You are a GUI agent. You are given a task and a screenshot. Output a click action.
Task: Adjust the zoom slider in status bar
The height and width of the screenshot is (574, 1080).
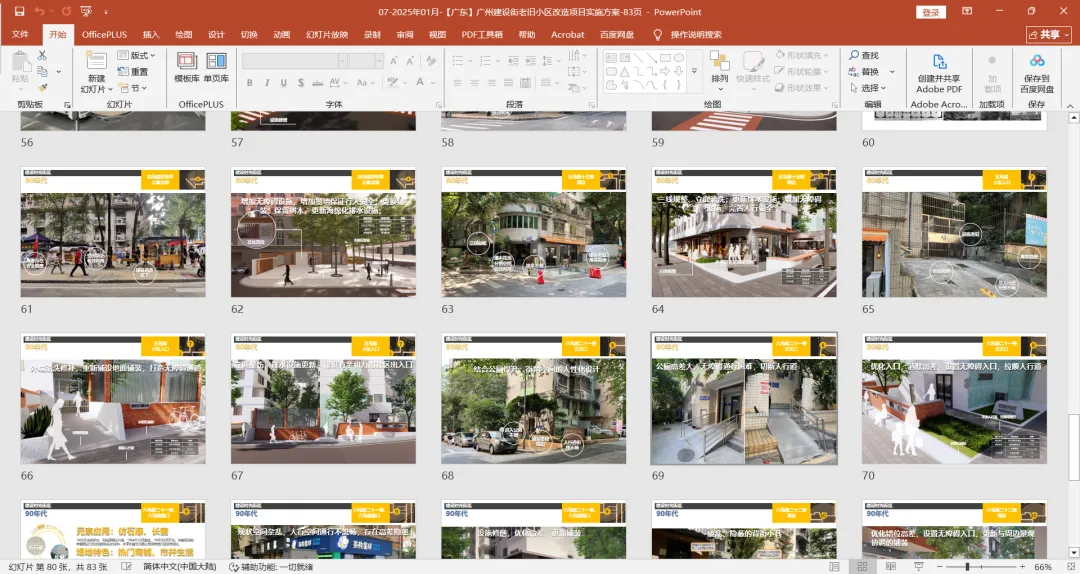click(968, 566)
